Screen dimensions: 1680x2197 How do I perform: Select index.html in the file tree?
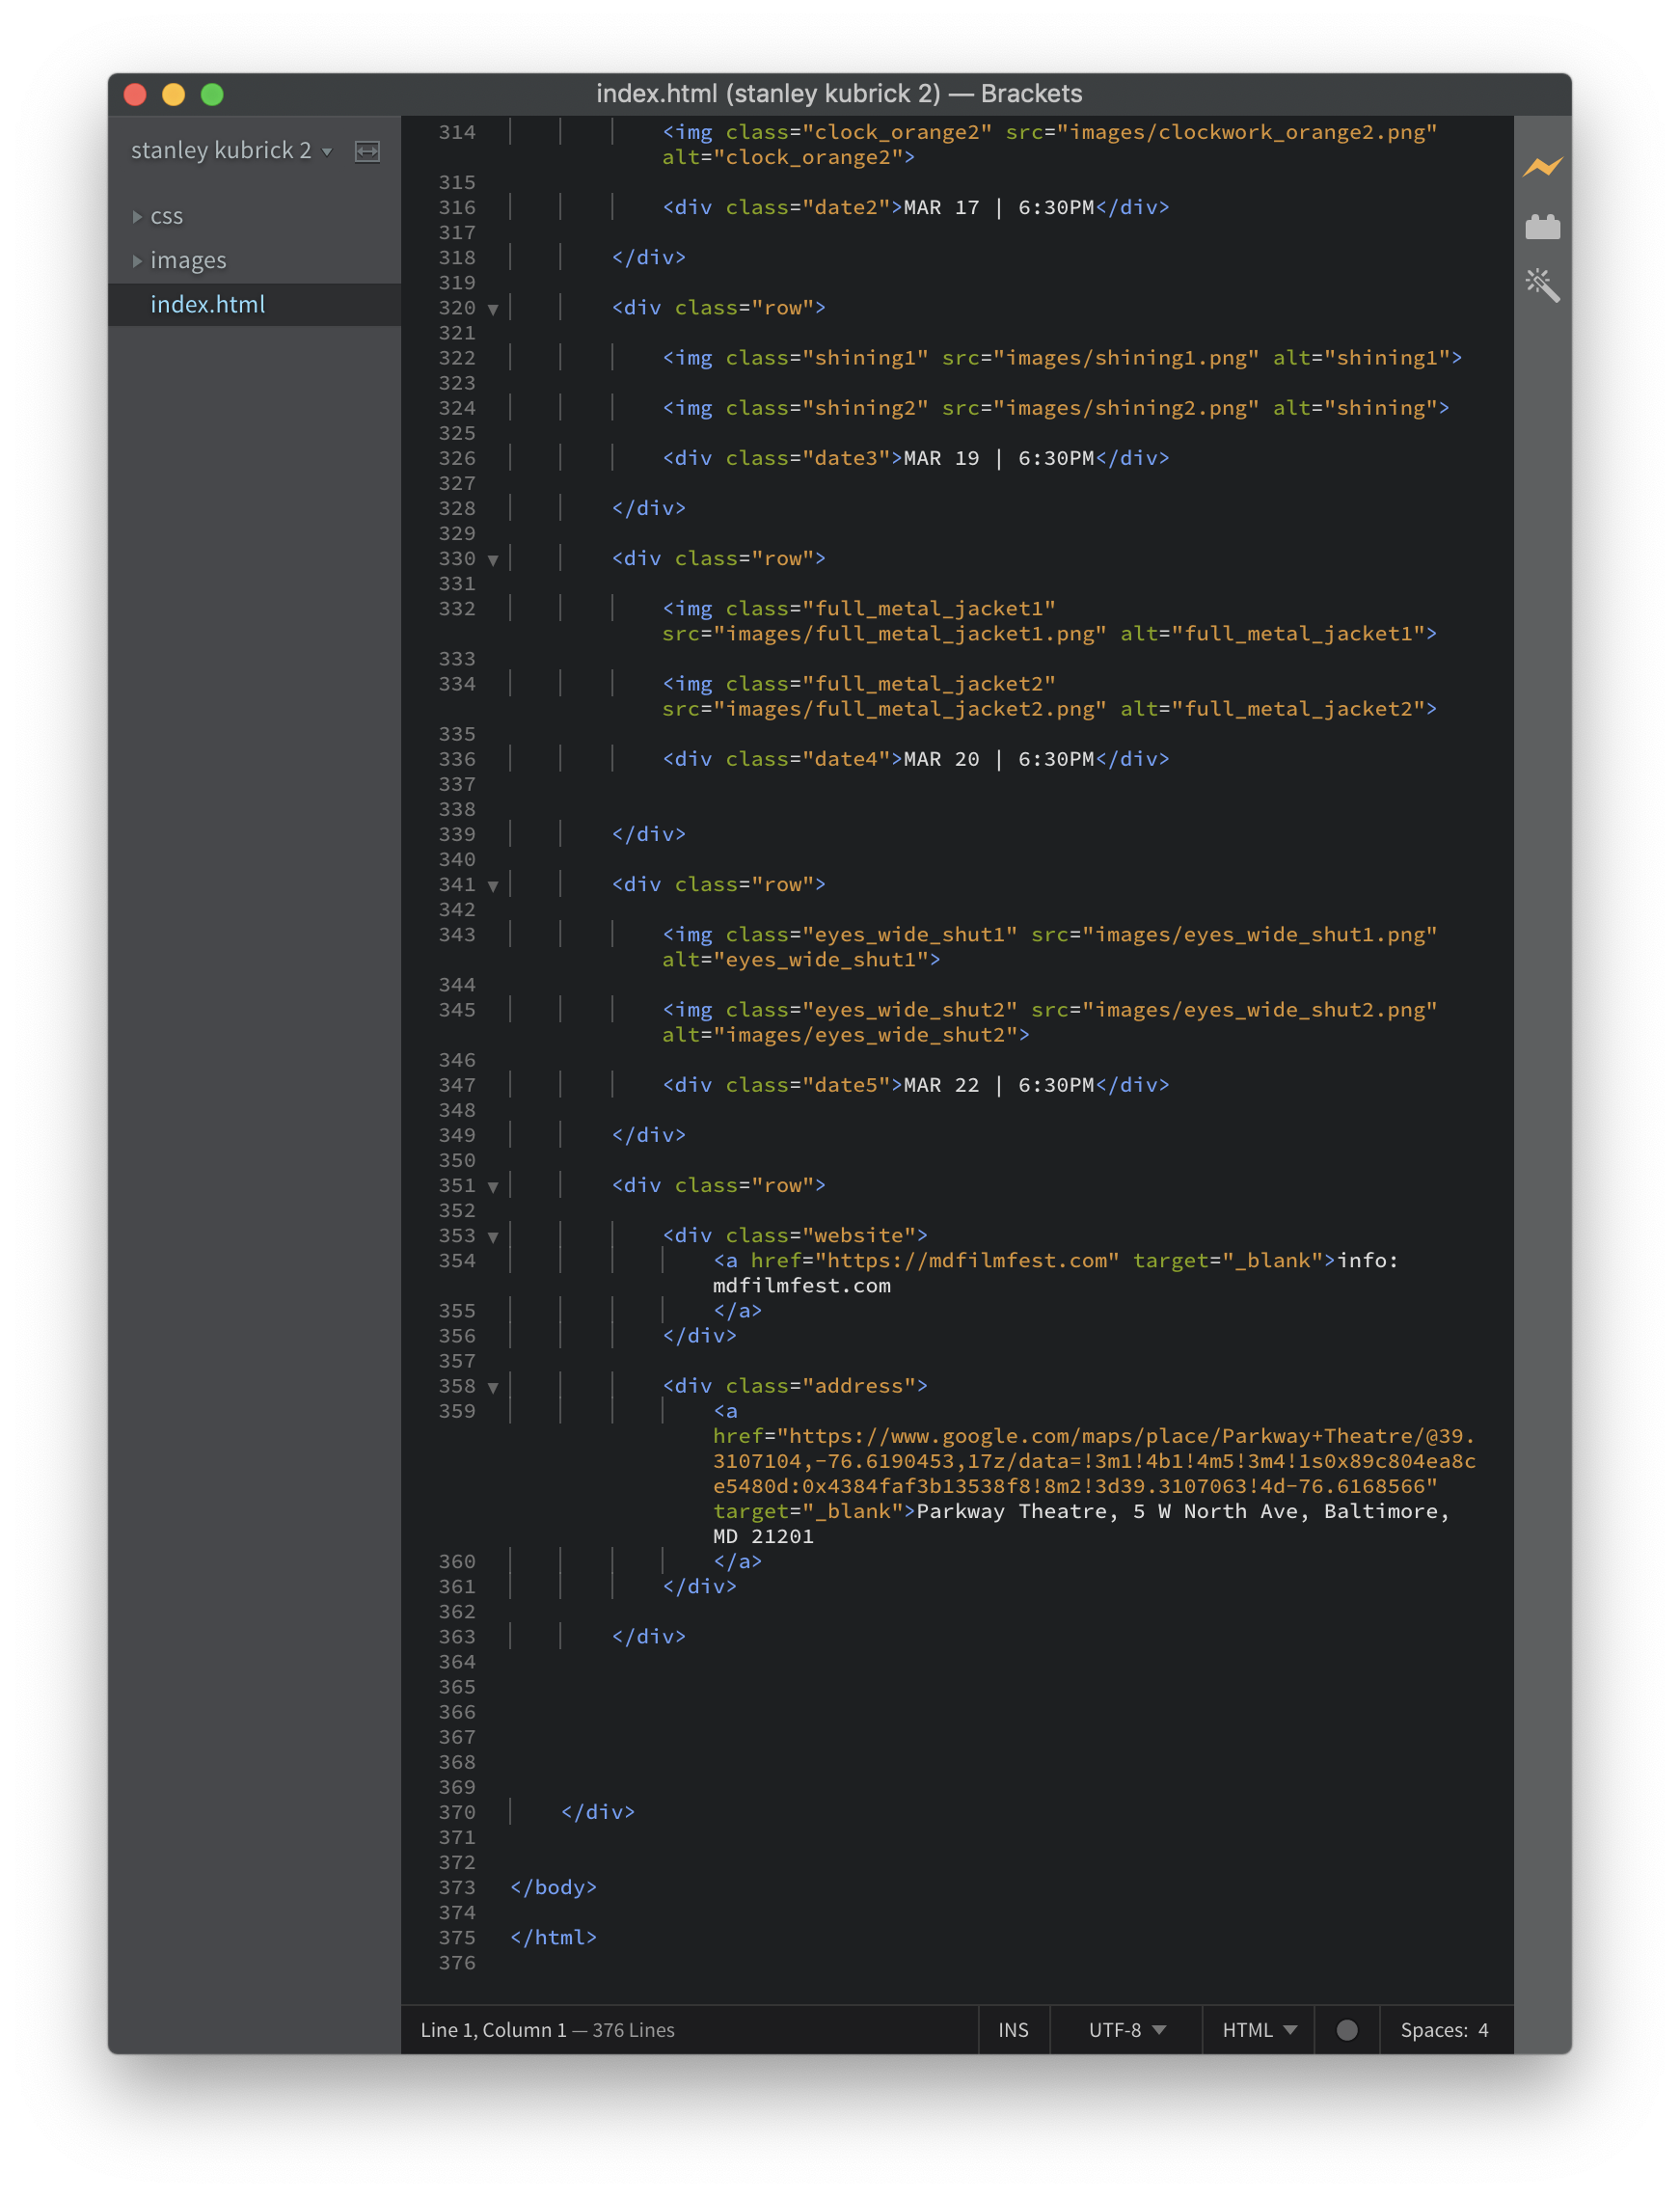coord(207,304)
